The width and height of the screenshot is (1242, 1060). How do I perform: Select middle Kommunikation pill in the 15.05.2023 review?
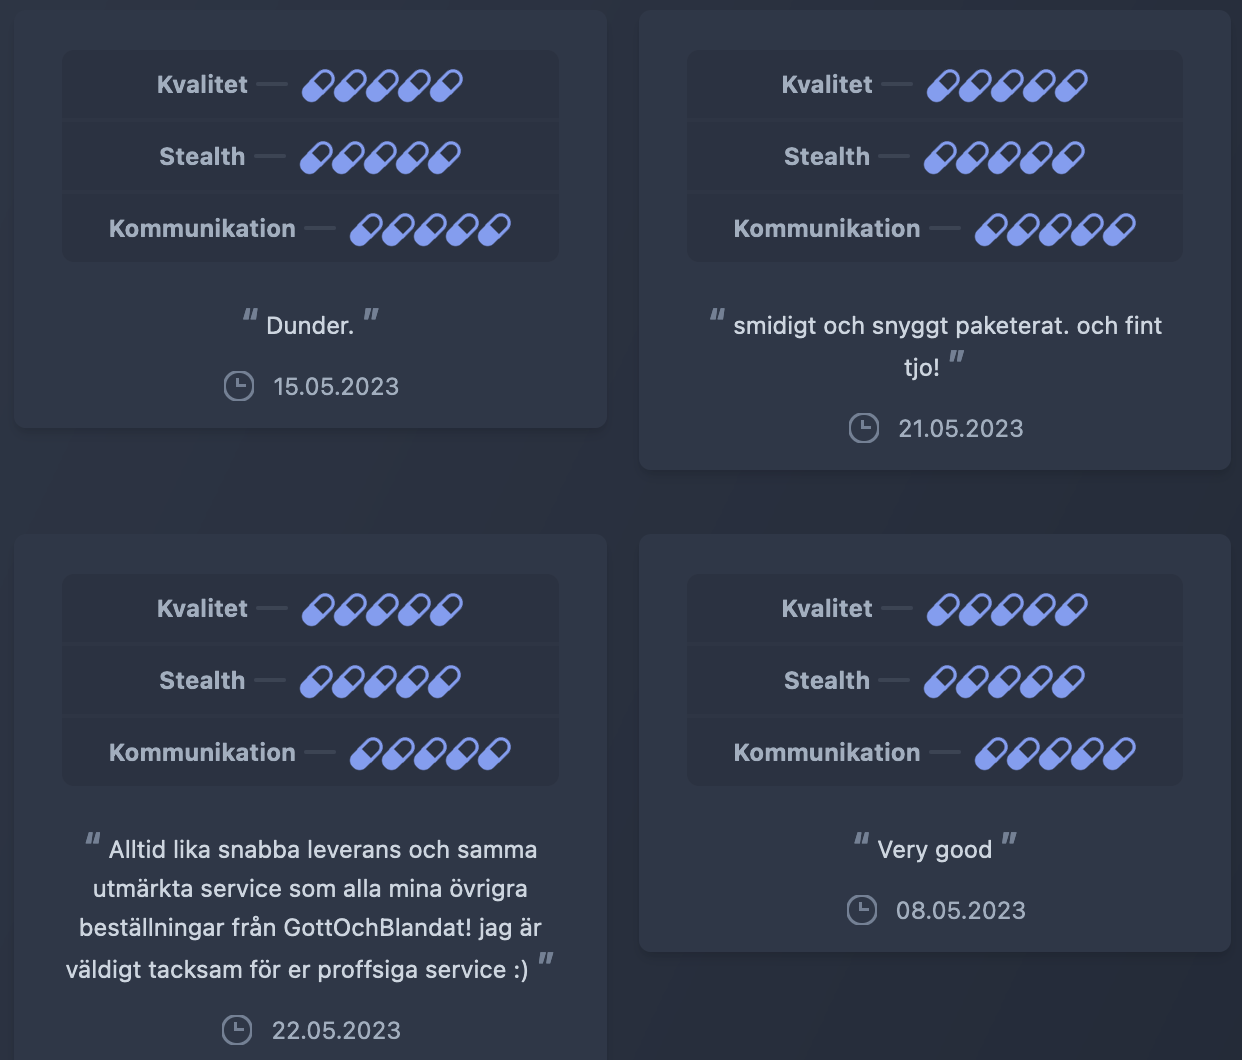click(x=430, y=229)
